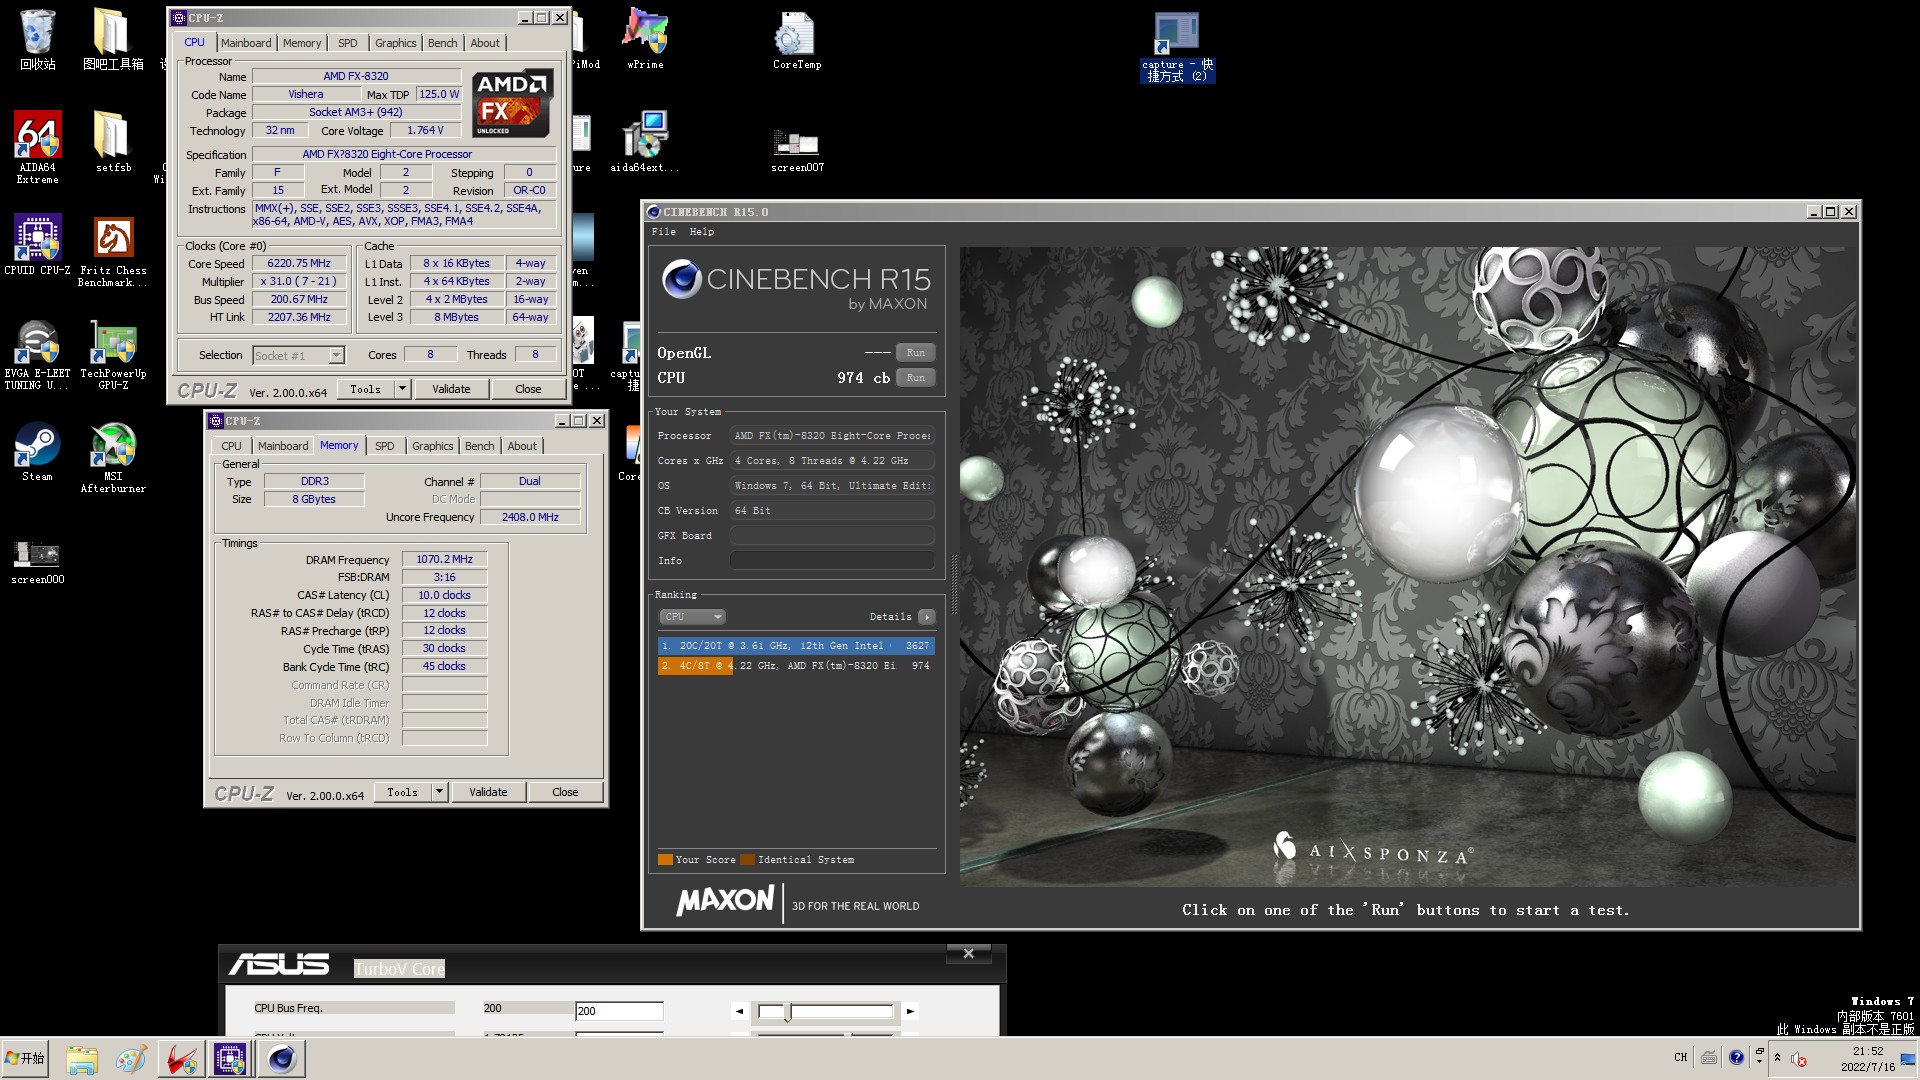Click the help question mark tray icon
This screenshot has width=1920, height=1080.
[x=1736, y=1057]
